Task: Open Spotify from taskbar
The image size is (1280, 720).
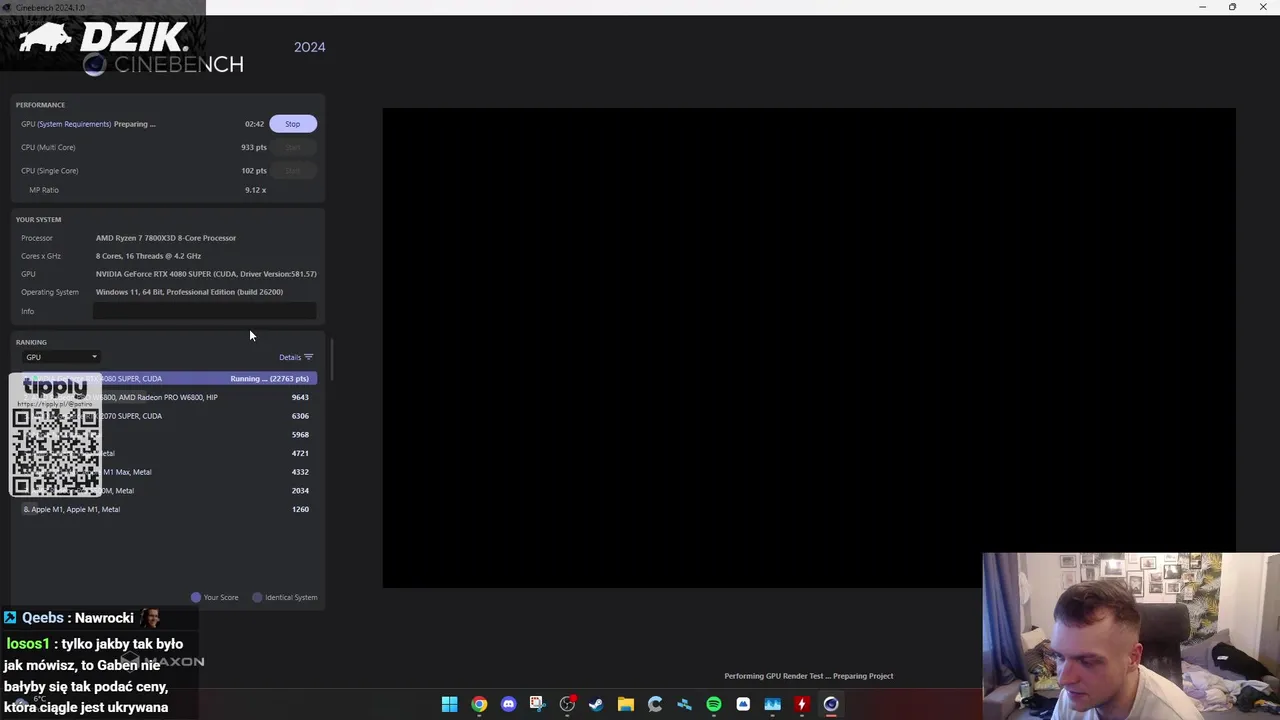Action: pyautogui.click(x=713, y=704)
